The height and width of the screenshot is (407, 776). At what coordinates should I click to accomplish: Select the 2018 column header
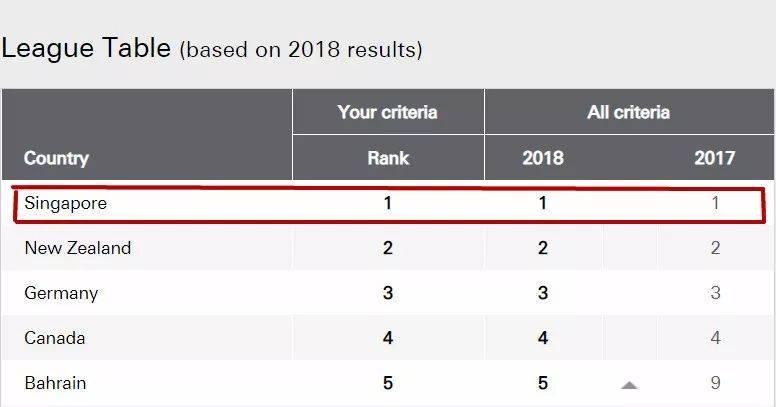click(543, 158)
